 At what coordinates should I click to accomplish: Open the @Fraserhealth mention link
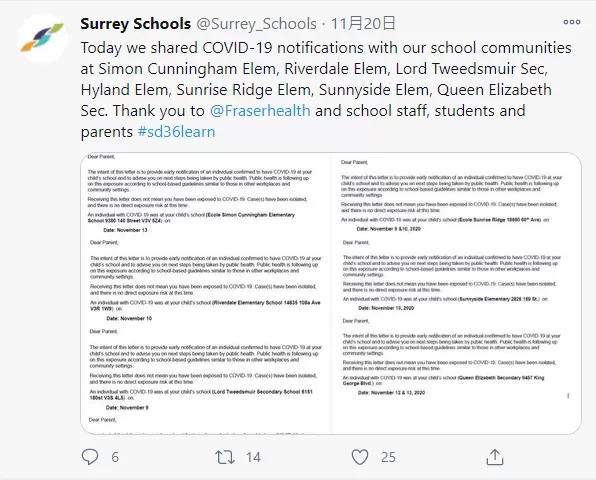pyautogui.click(x=260, y=111)
